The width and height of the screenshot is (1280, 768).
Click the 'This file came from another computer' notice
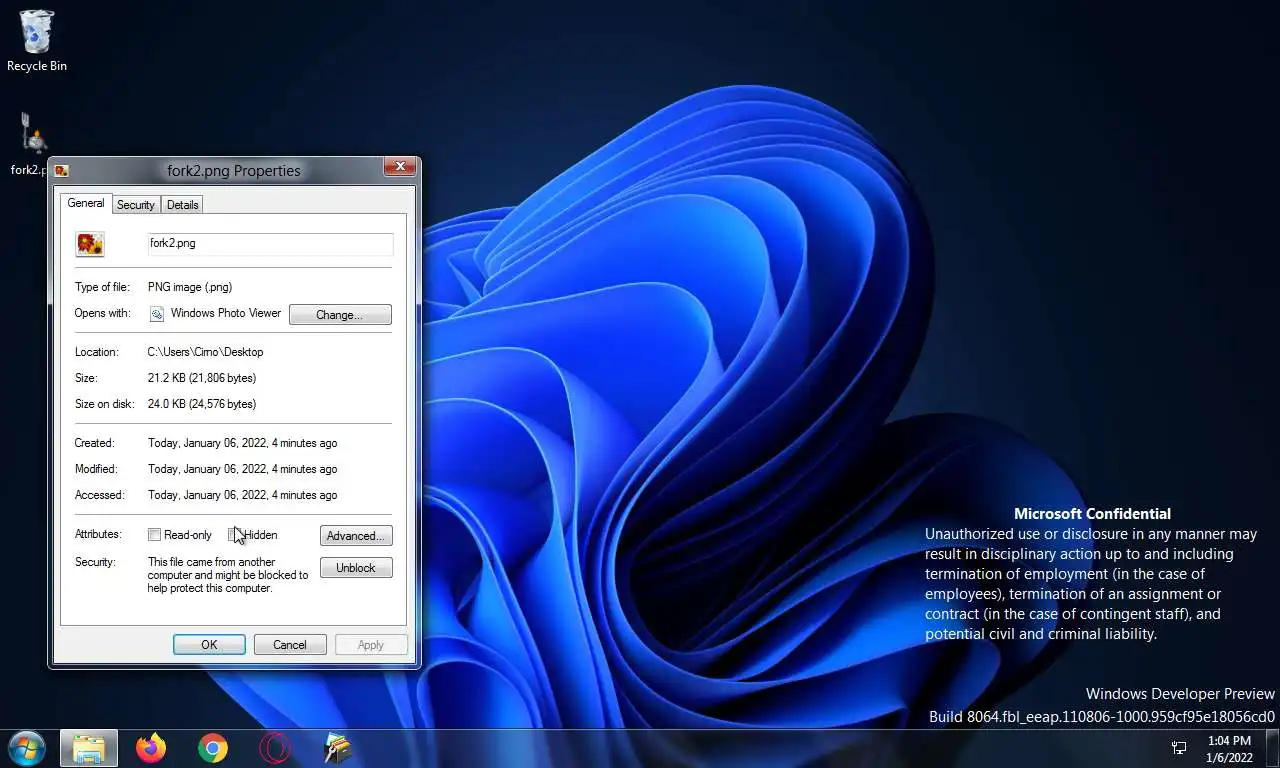click(228, 575)
